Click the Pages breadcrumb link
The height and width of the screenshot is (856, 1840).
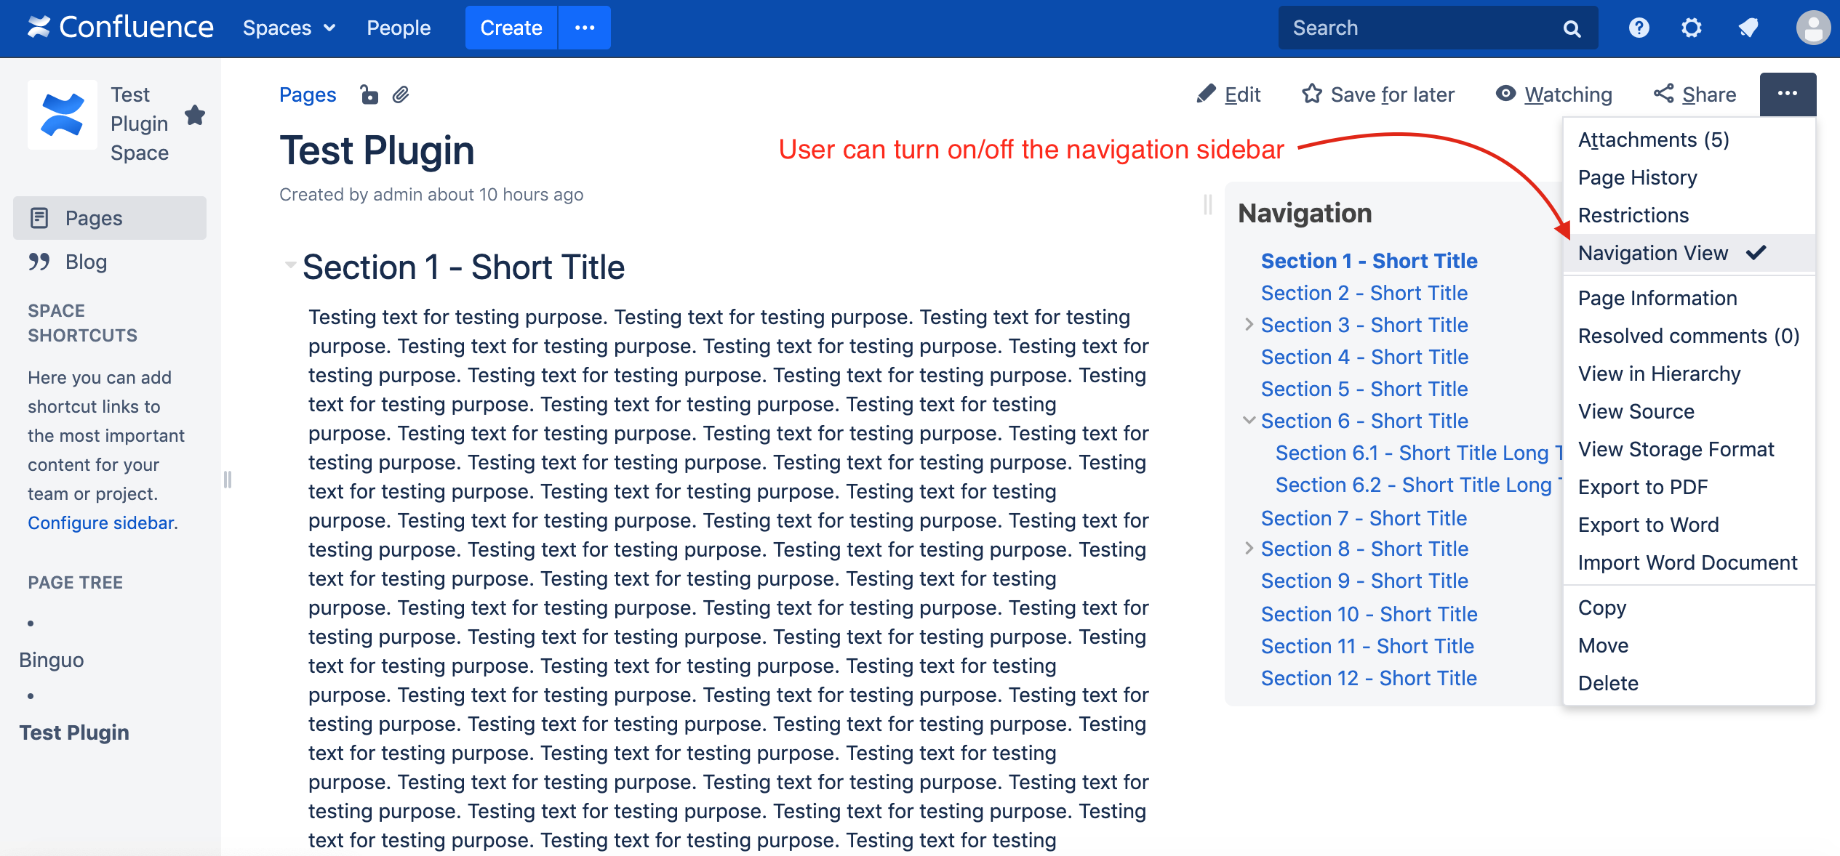[x=307, y=95]
